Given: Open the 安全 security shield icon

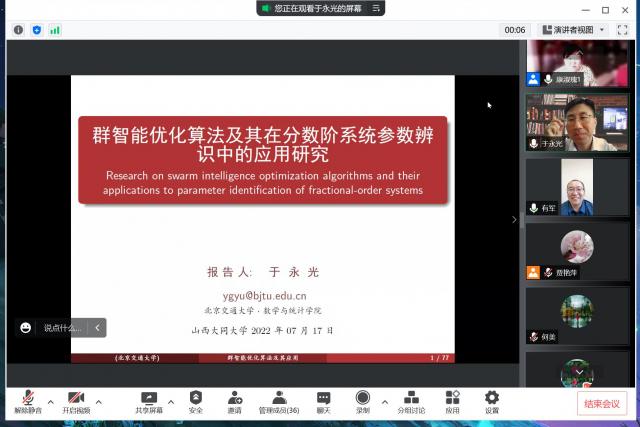Looking at the screenshot, I should [195, 402].
